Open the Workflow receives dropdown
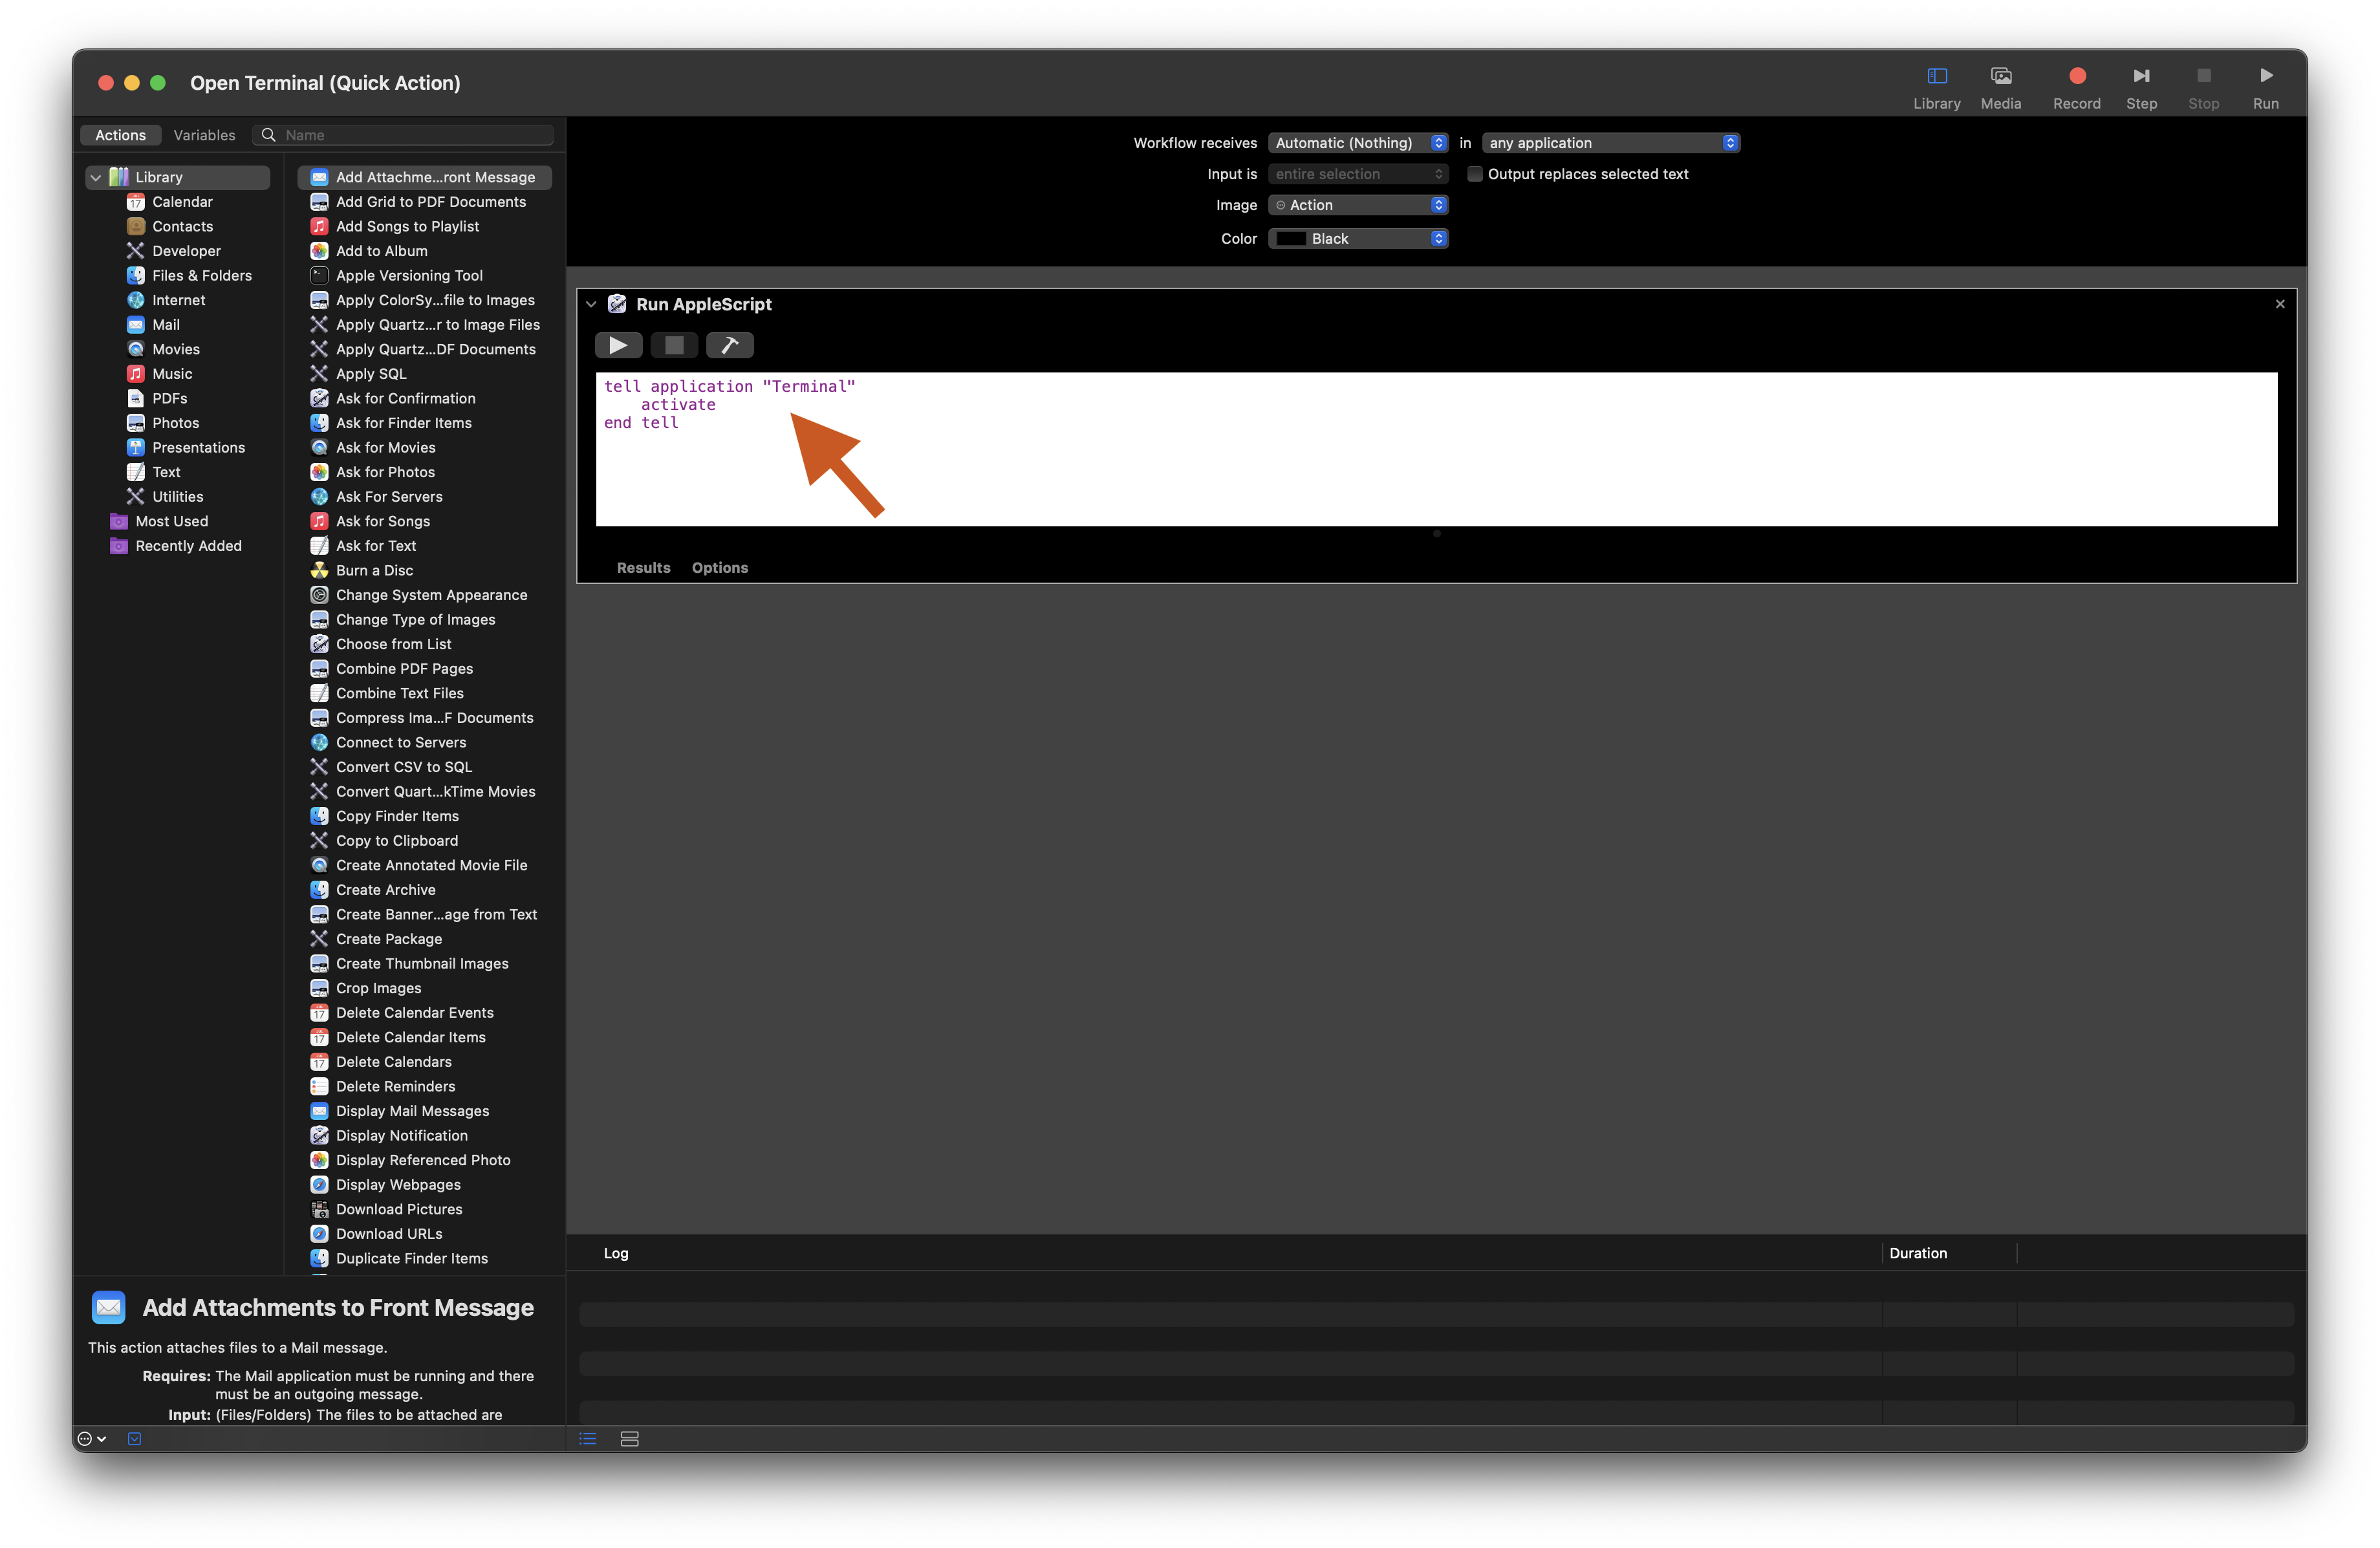Screen dimensions: 2380x1548 [1357, 143]
